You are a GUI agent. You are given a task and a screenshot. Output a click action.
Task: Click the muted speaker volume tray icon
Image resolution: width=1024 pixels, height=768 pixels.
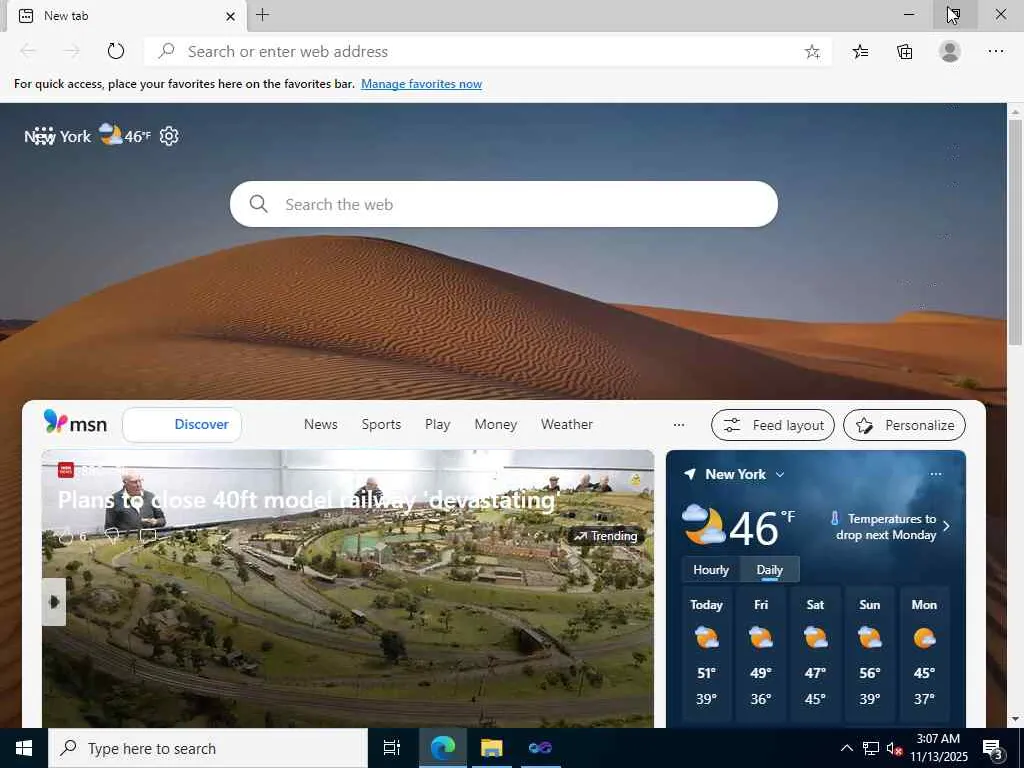tap(894, 749)
